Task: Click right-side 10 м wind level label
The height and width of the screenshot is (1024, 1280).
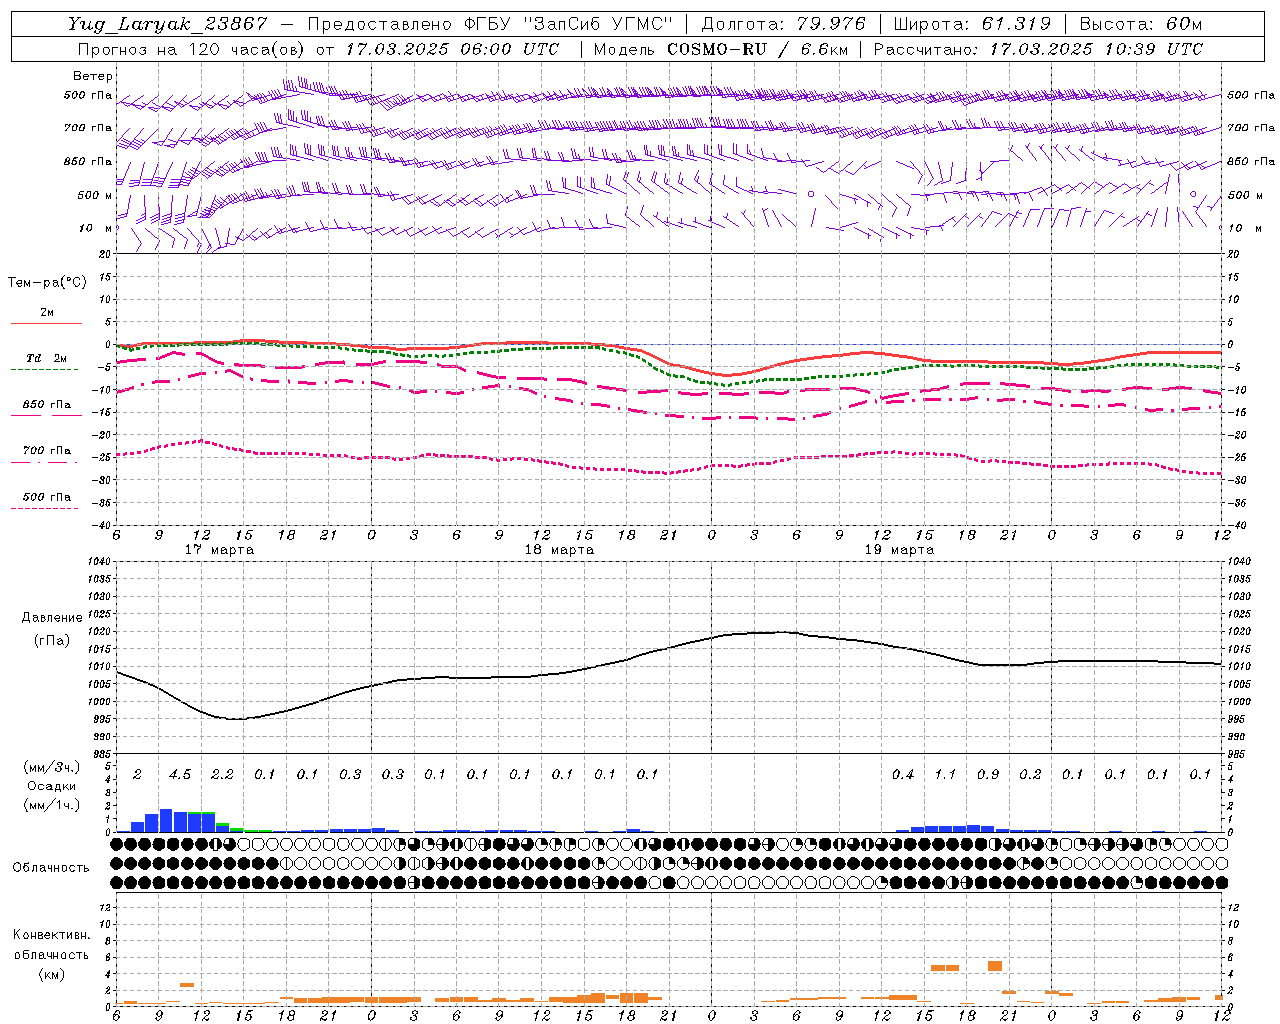Action: [1244, 228]
